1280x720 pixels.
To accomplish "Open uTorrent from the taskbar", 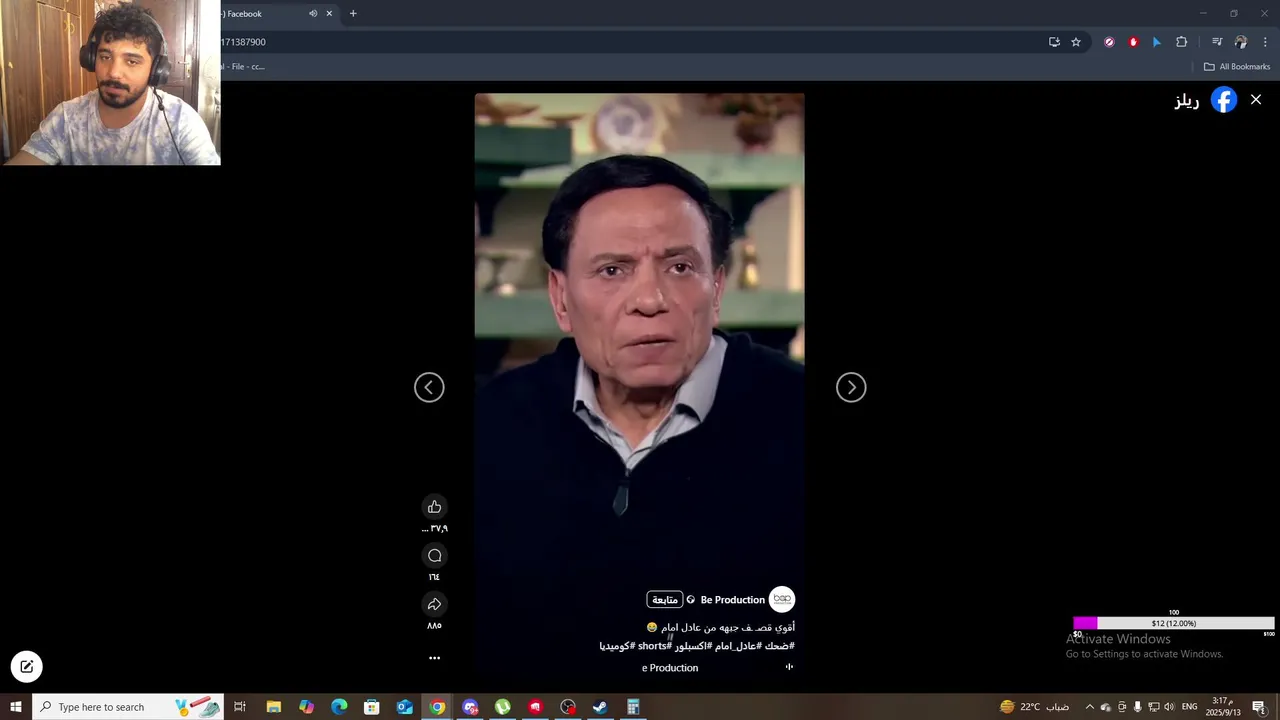I will pyautogui.click(x=503, y=707).
